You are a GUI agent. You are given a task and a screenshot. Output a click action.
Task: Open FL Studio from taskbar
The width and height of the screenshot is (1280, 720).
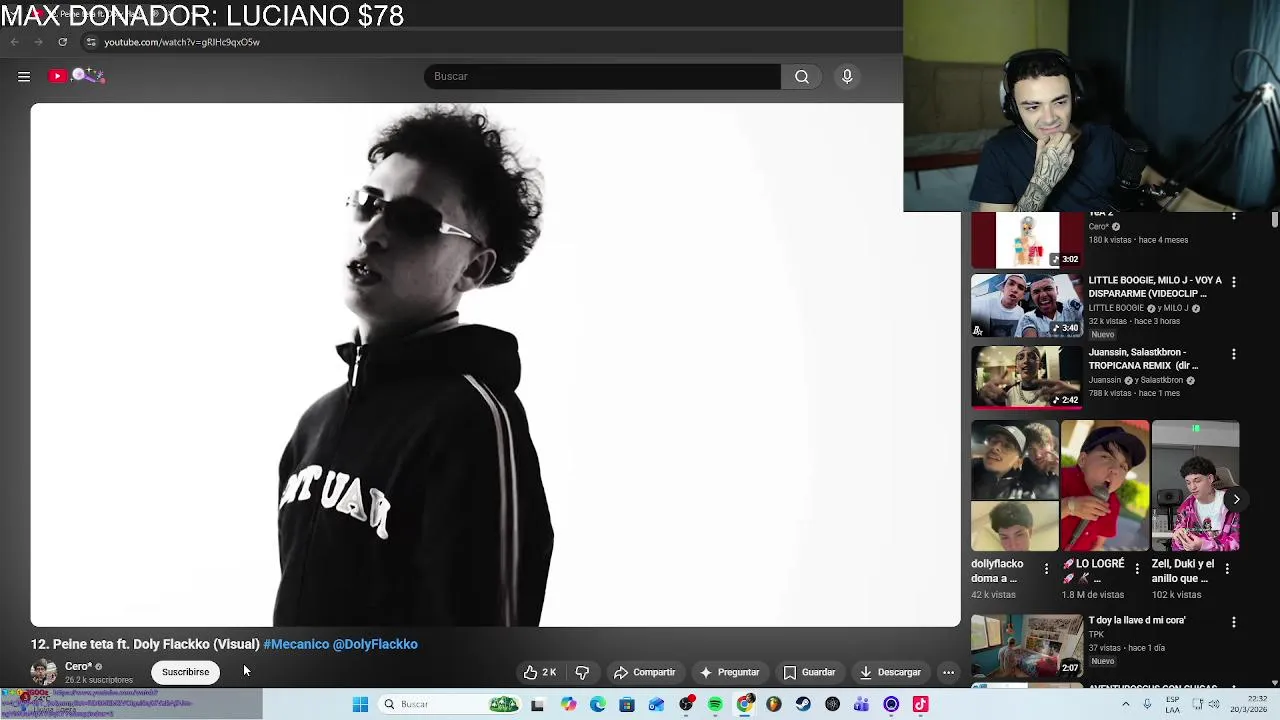click(774, 704)
